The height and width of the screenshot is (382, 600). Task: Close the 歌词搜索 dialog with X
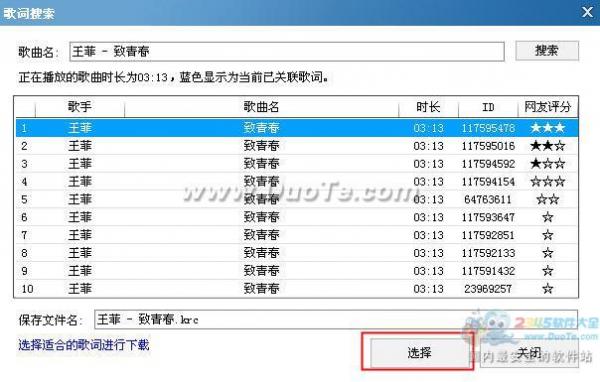point(587,12)
